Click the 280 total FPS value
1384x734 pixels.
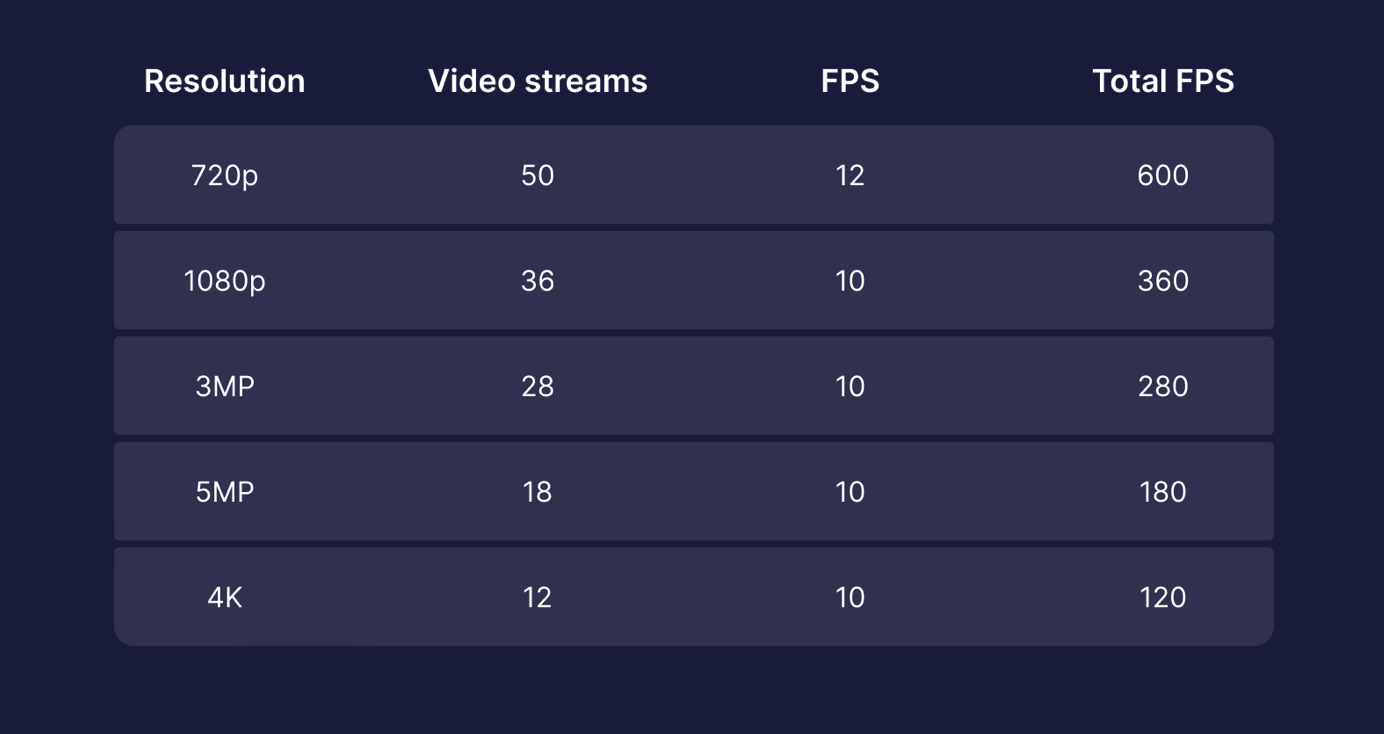pos(1163,386)
